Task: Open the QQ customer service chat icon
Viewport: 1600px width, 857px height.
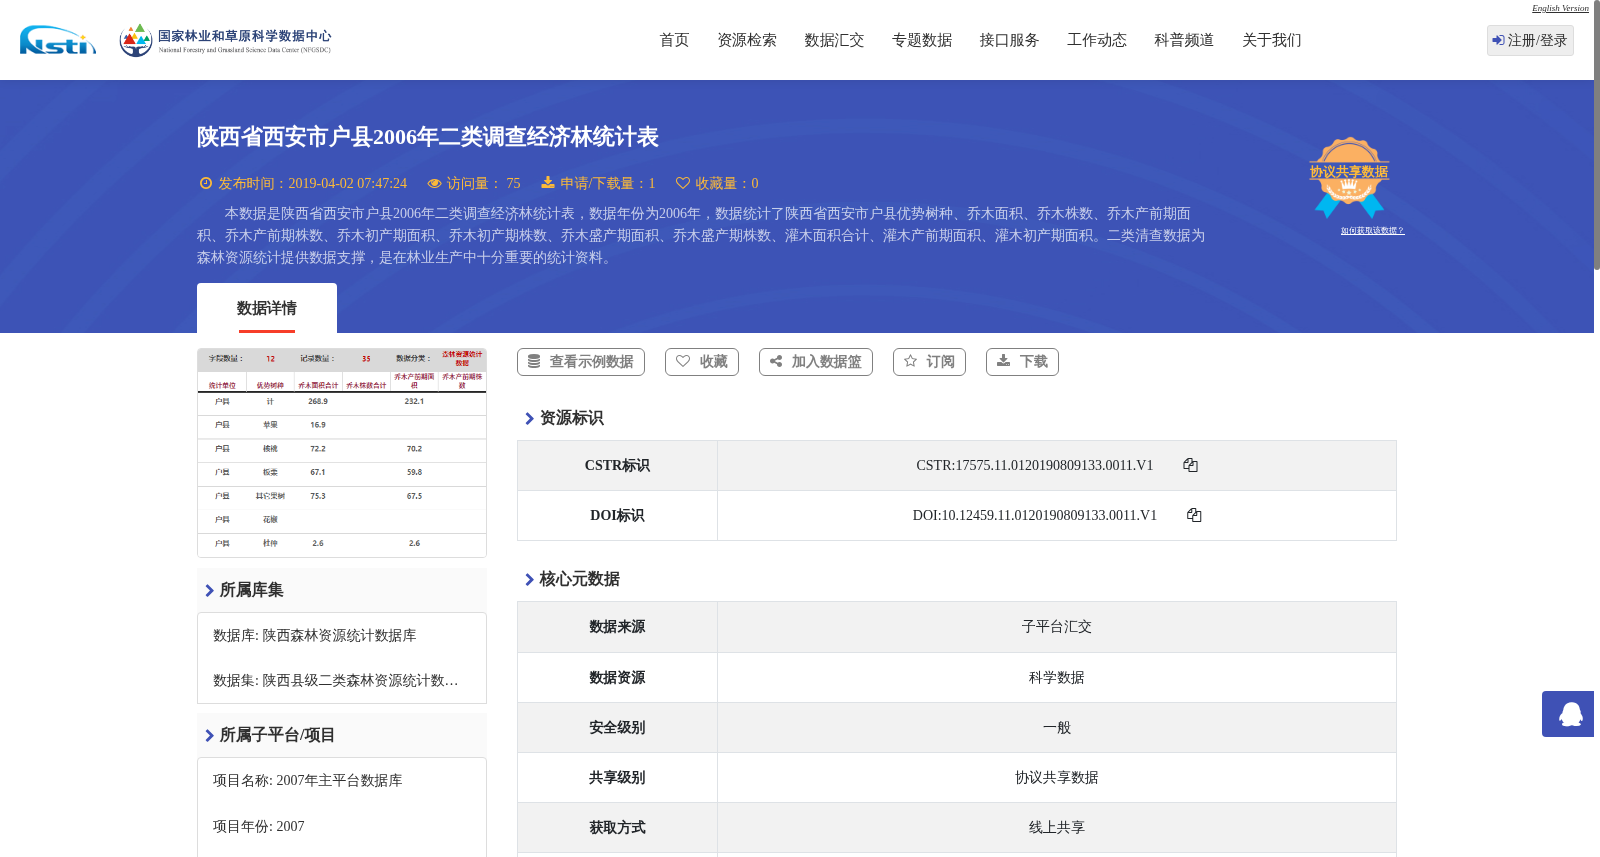Action: (1569, 714)
